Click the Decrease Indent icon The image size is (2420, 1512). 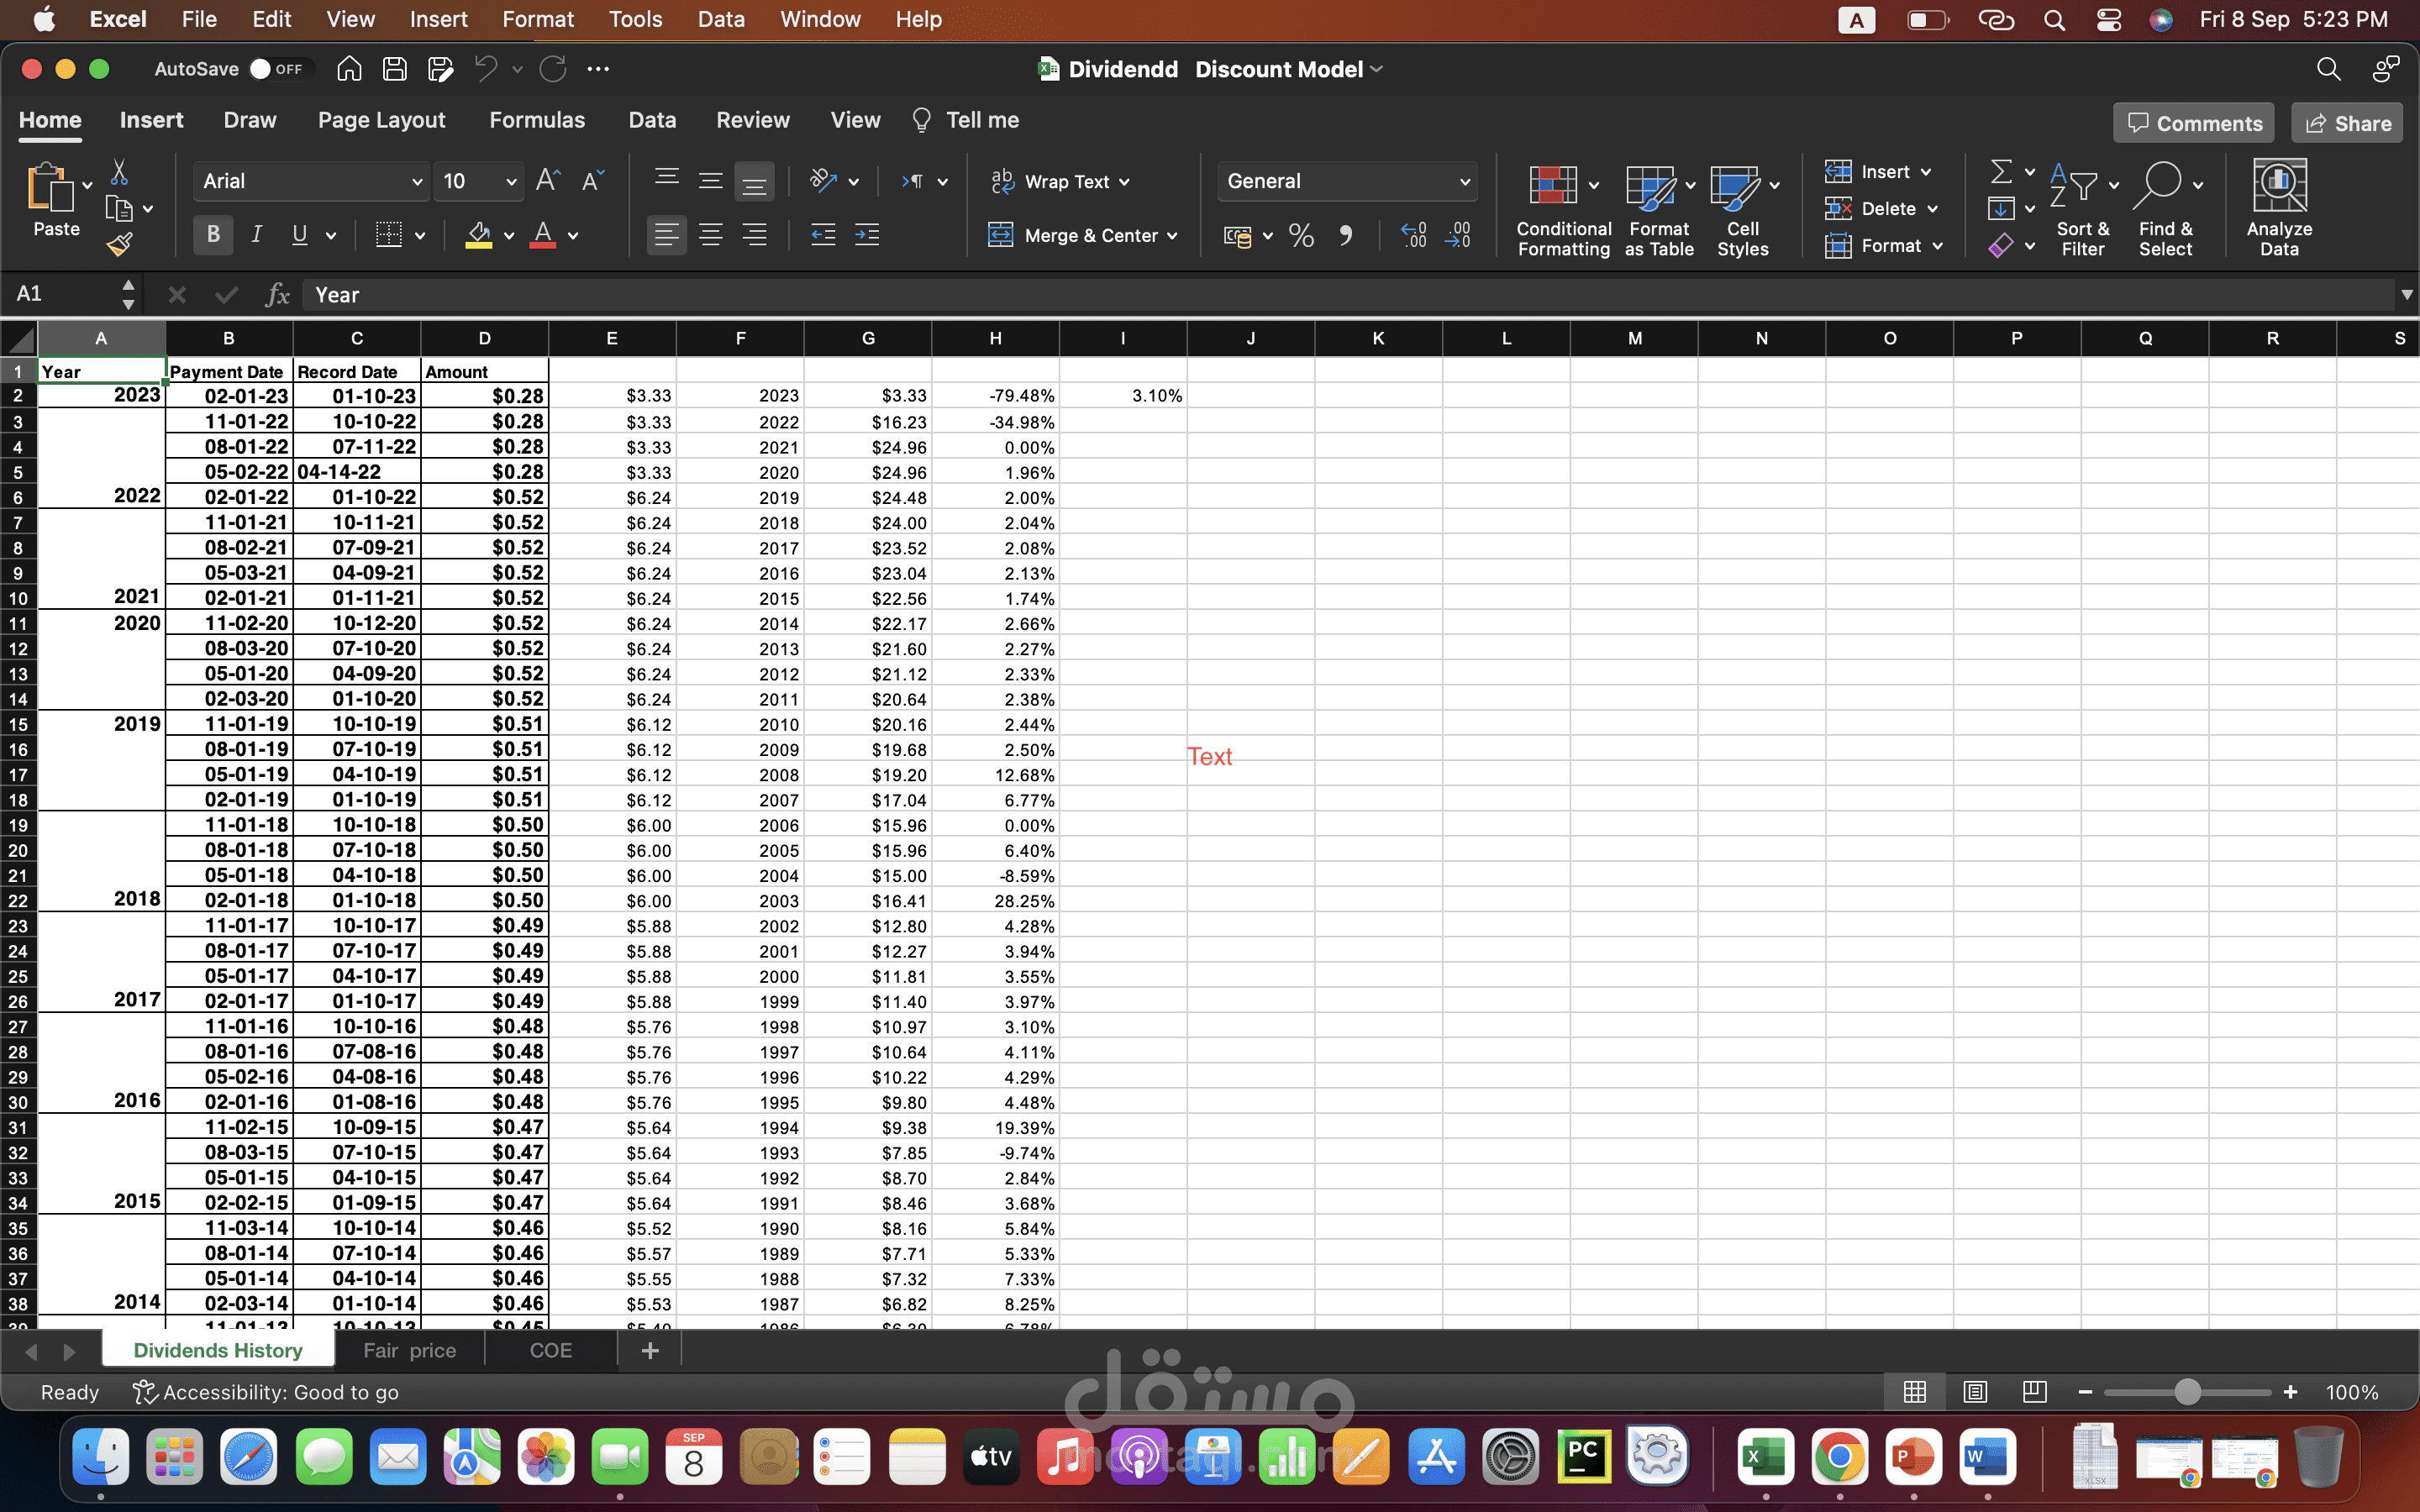tap(823, 236)
